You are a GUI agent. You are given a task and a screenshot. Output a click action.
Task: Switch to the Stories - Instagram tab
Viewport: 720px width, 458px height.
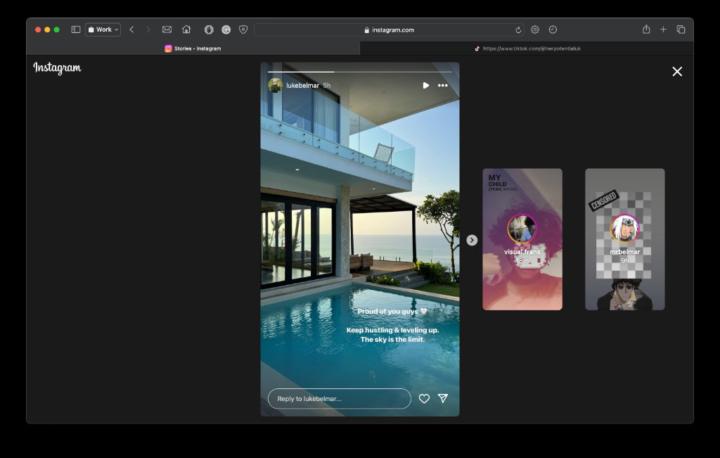pos(193,48)
